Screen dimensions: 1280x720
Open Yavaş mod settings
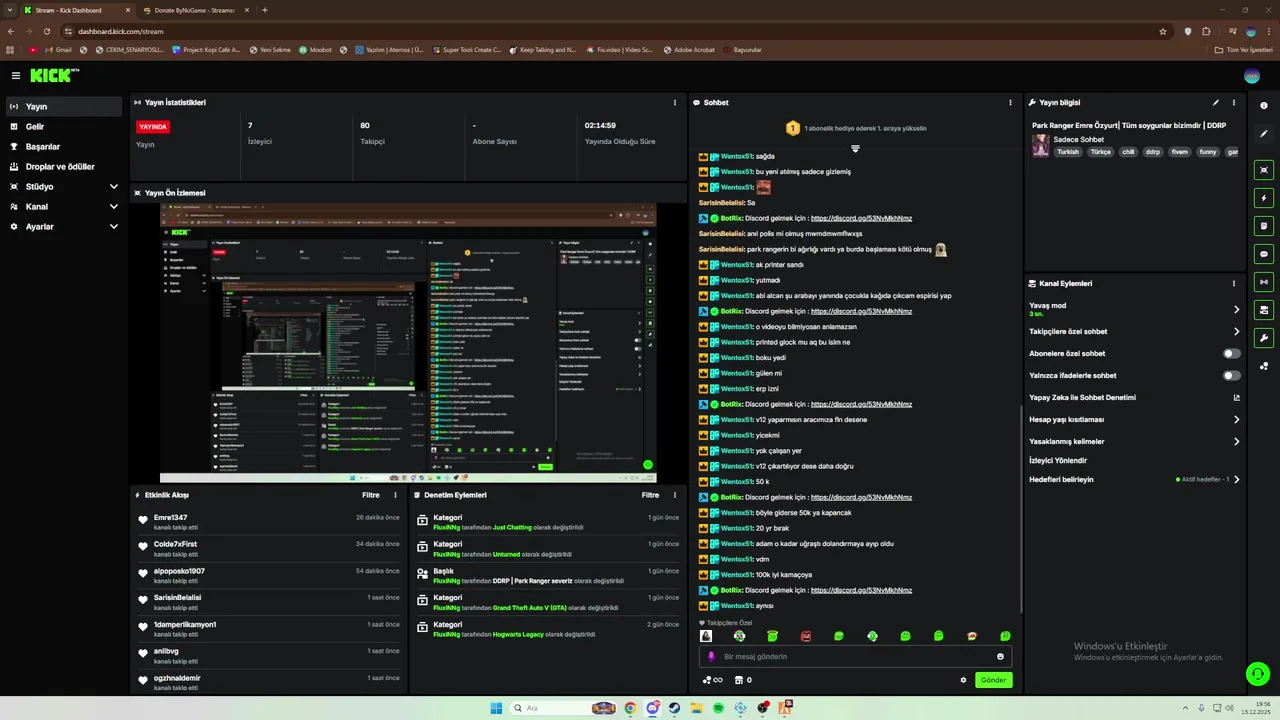(1135, 309)
